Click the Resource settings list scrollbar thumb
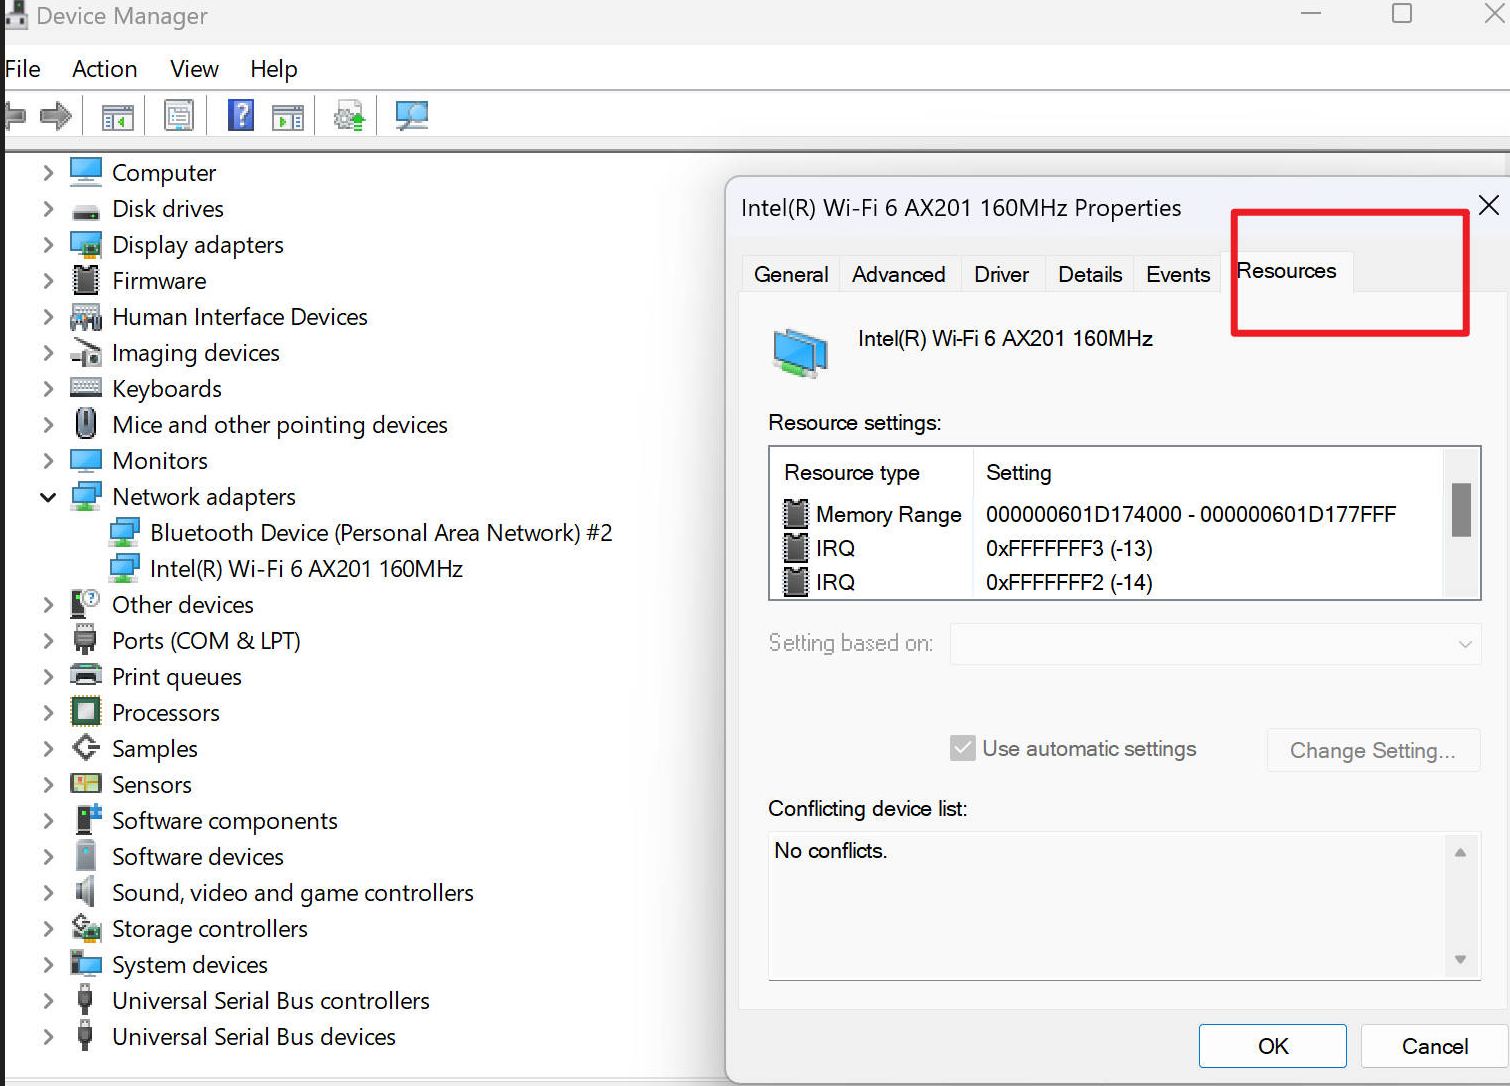This screenshot has height=1086, width=1510. click(1461, 510)
